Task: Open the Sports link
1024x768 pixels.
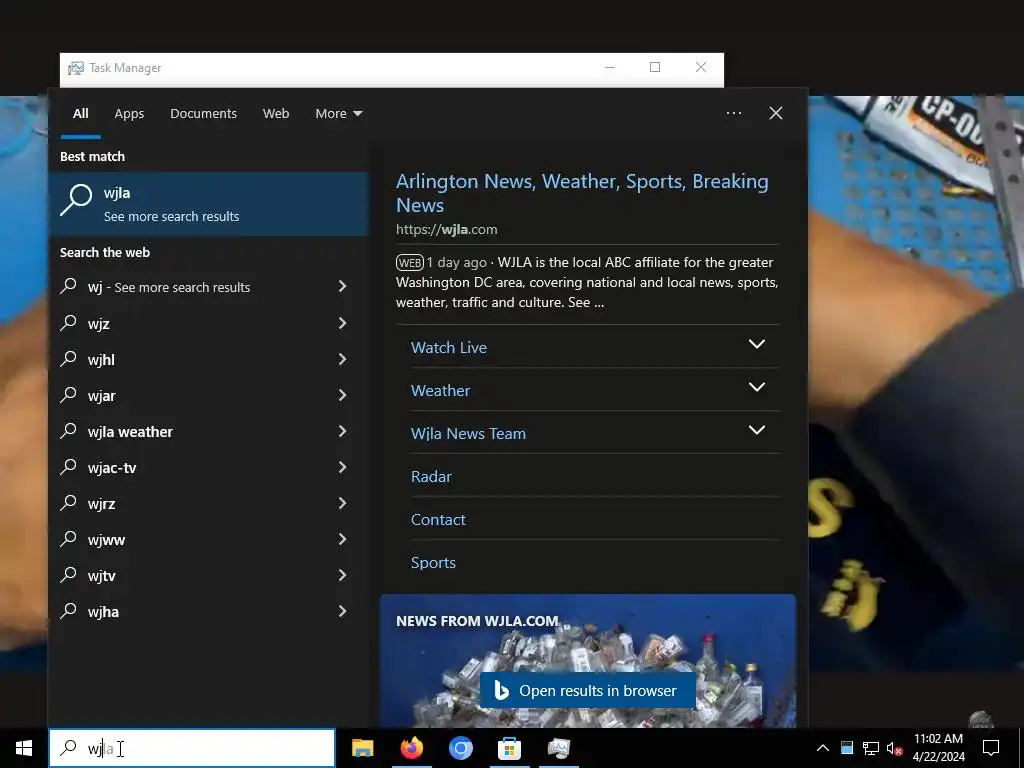Action: click(433, 563)
